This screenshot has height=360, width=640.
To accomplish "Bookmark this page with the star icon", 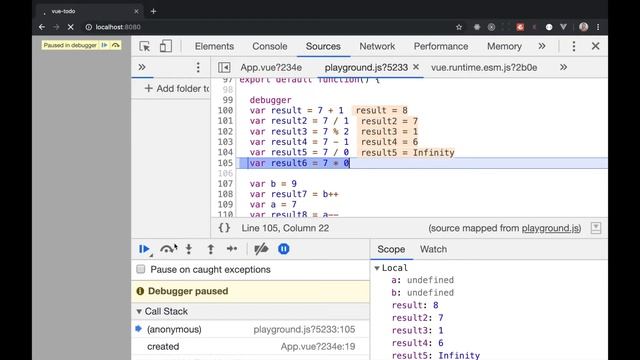I will (x=459, y=27).
